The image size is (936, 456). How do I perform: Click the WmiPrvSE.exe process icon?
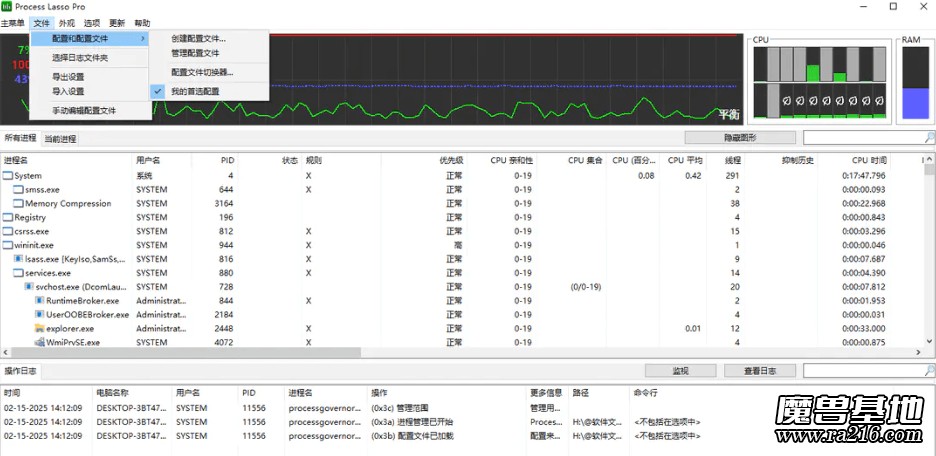[39, 342]
